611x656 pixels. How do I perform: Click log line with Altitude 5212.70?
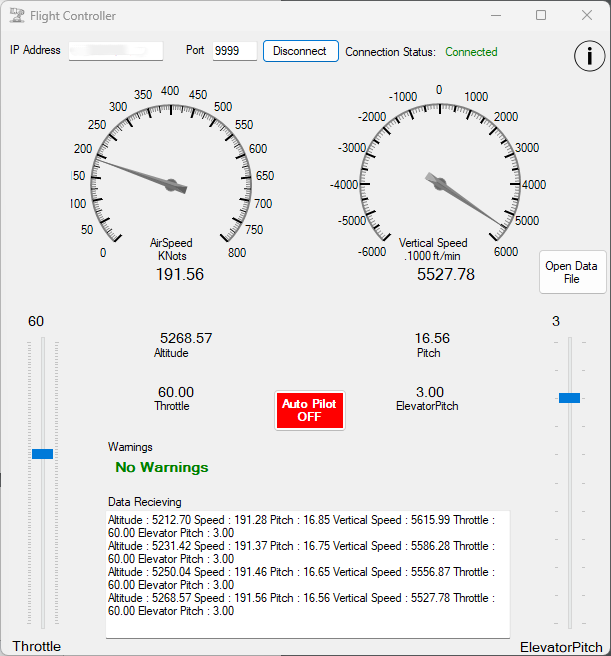(x=301, y=526)
